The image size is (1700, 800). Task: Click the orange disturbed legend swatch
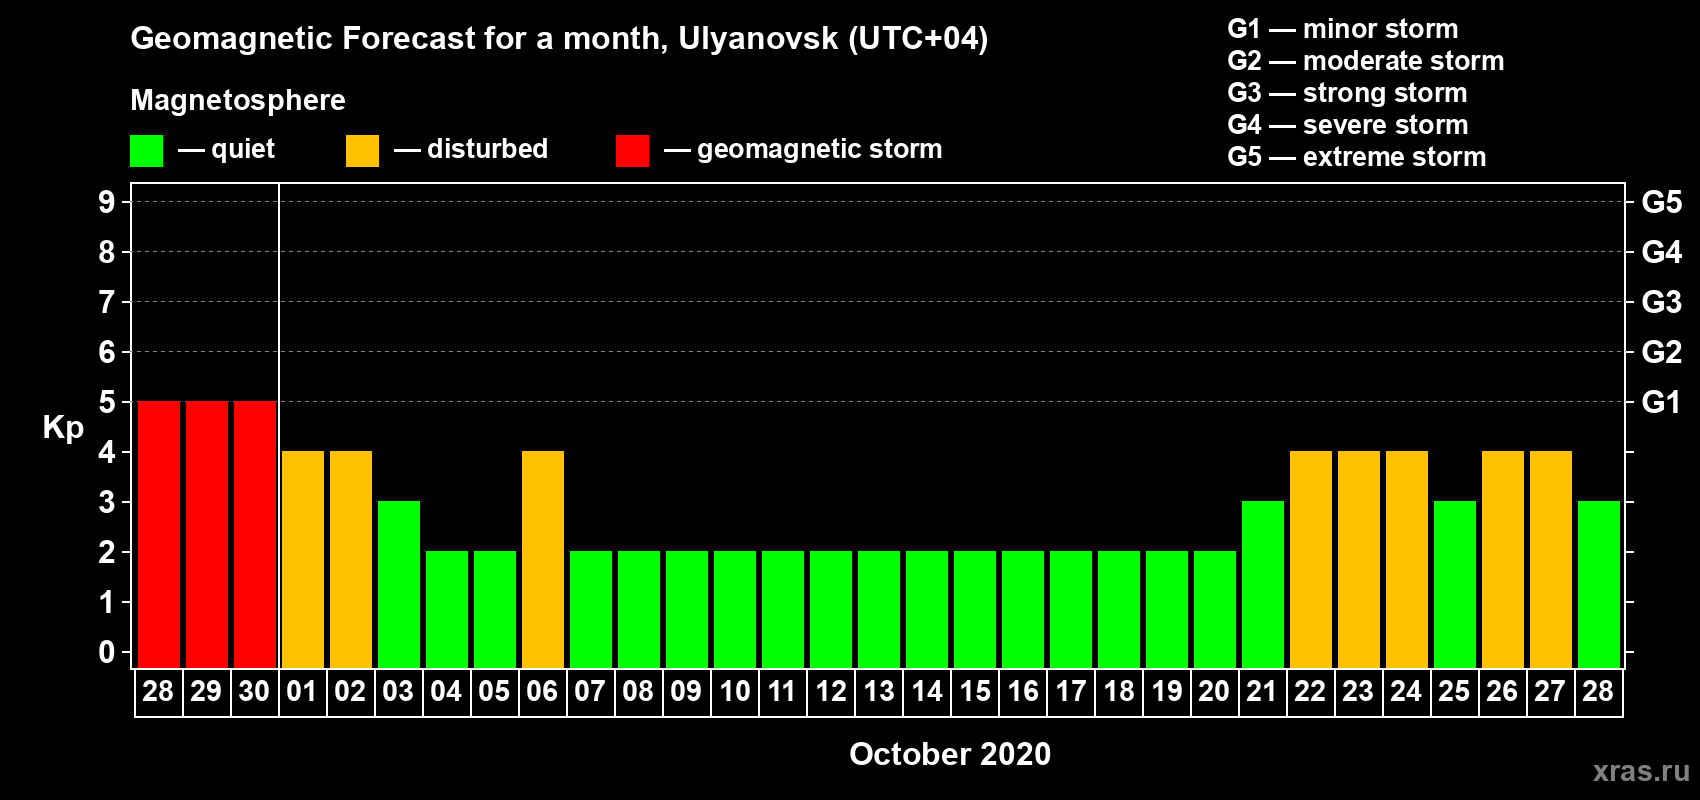click(x=362, y=151)
